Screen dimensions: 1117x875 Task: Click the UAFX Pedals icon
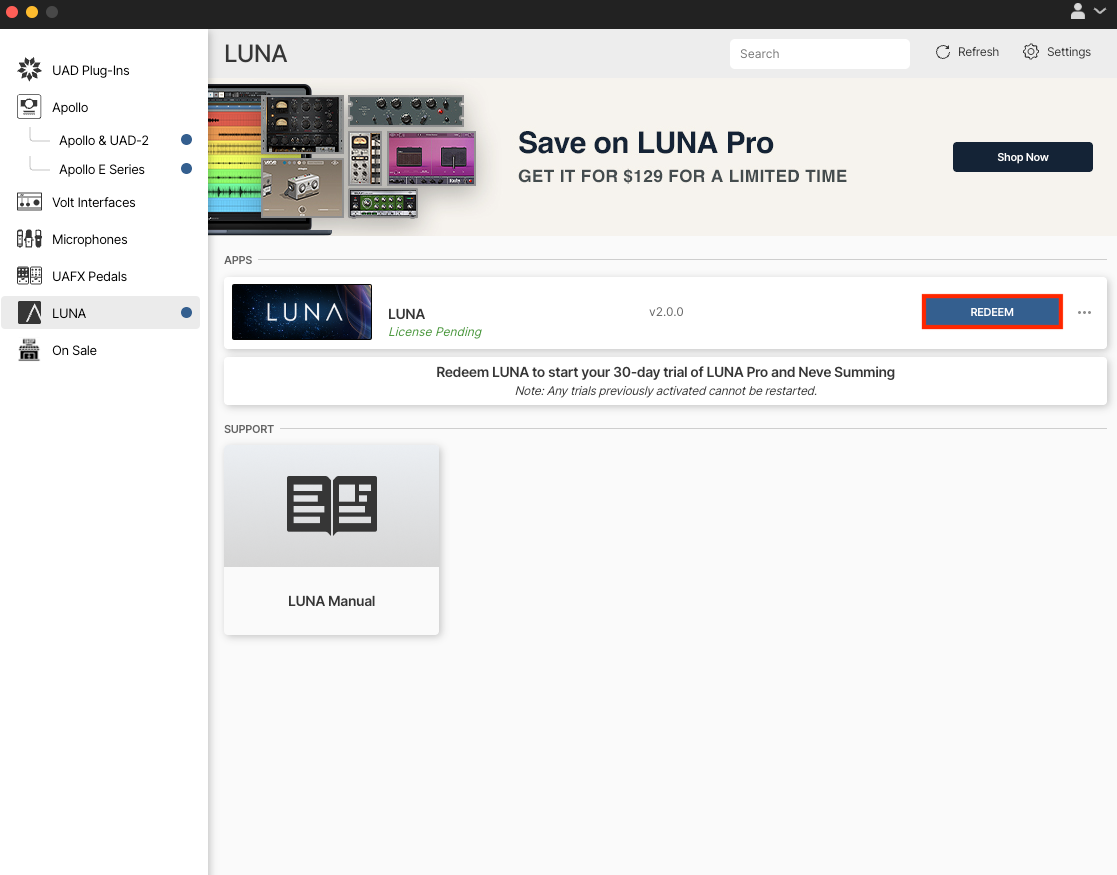coord(29,276)
